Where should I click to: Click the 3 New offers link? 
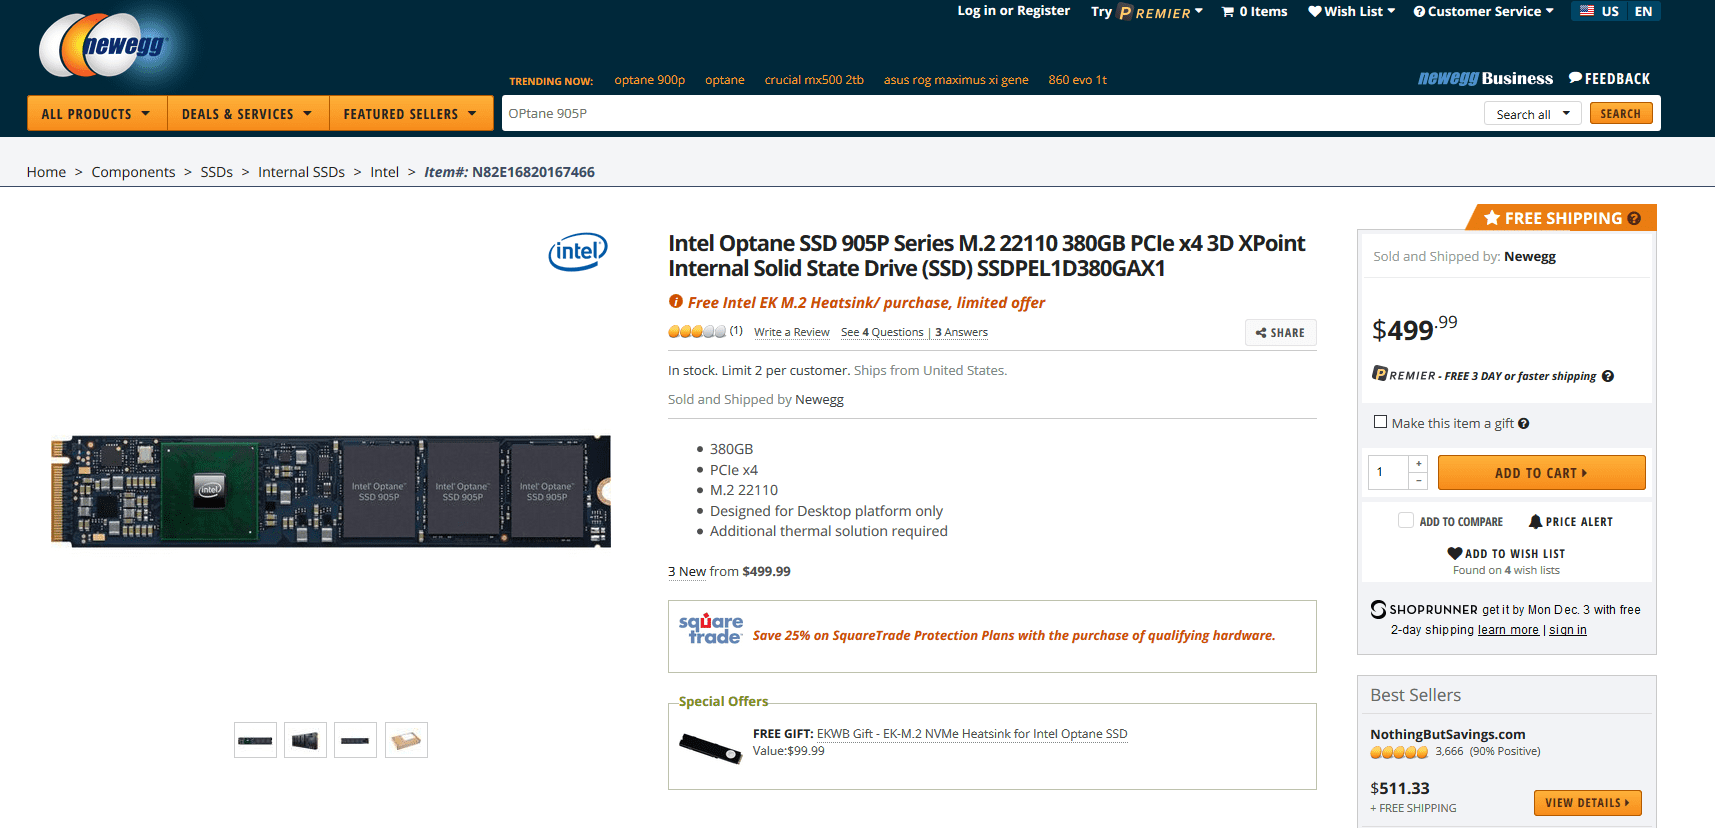pyautogui.click(x=687, y=572)
